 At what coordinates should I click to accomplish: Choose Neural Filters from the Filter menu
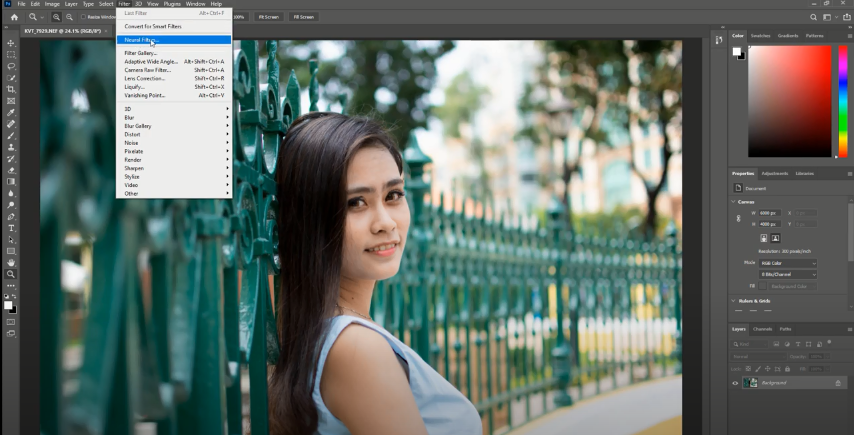tap(140, 40)
